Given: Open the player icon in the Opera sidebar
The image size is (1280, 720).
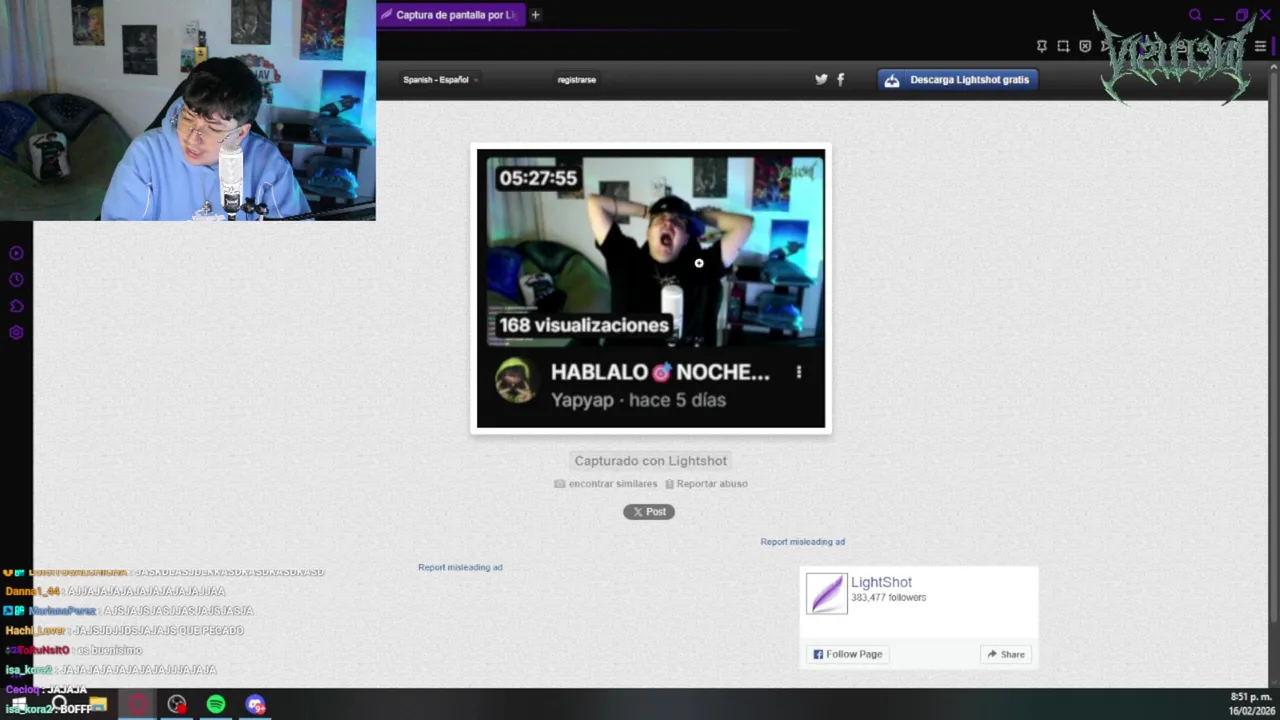Looking at the screenshot, I should click(16, 254).
